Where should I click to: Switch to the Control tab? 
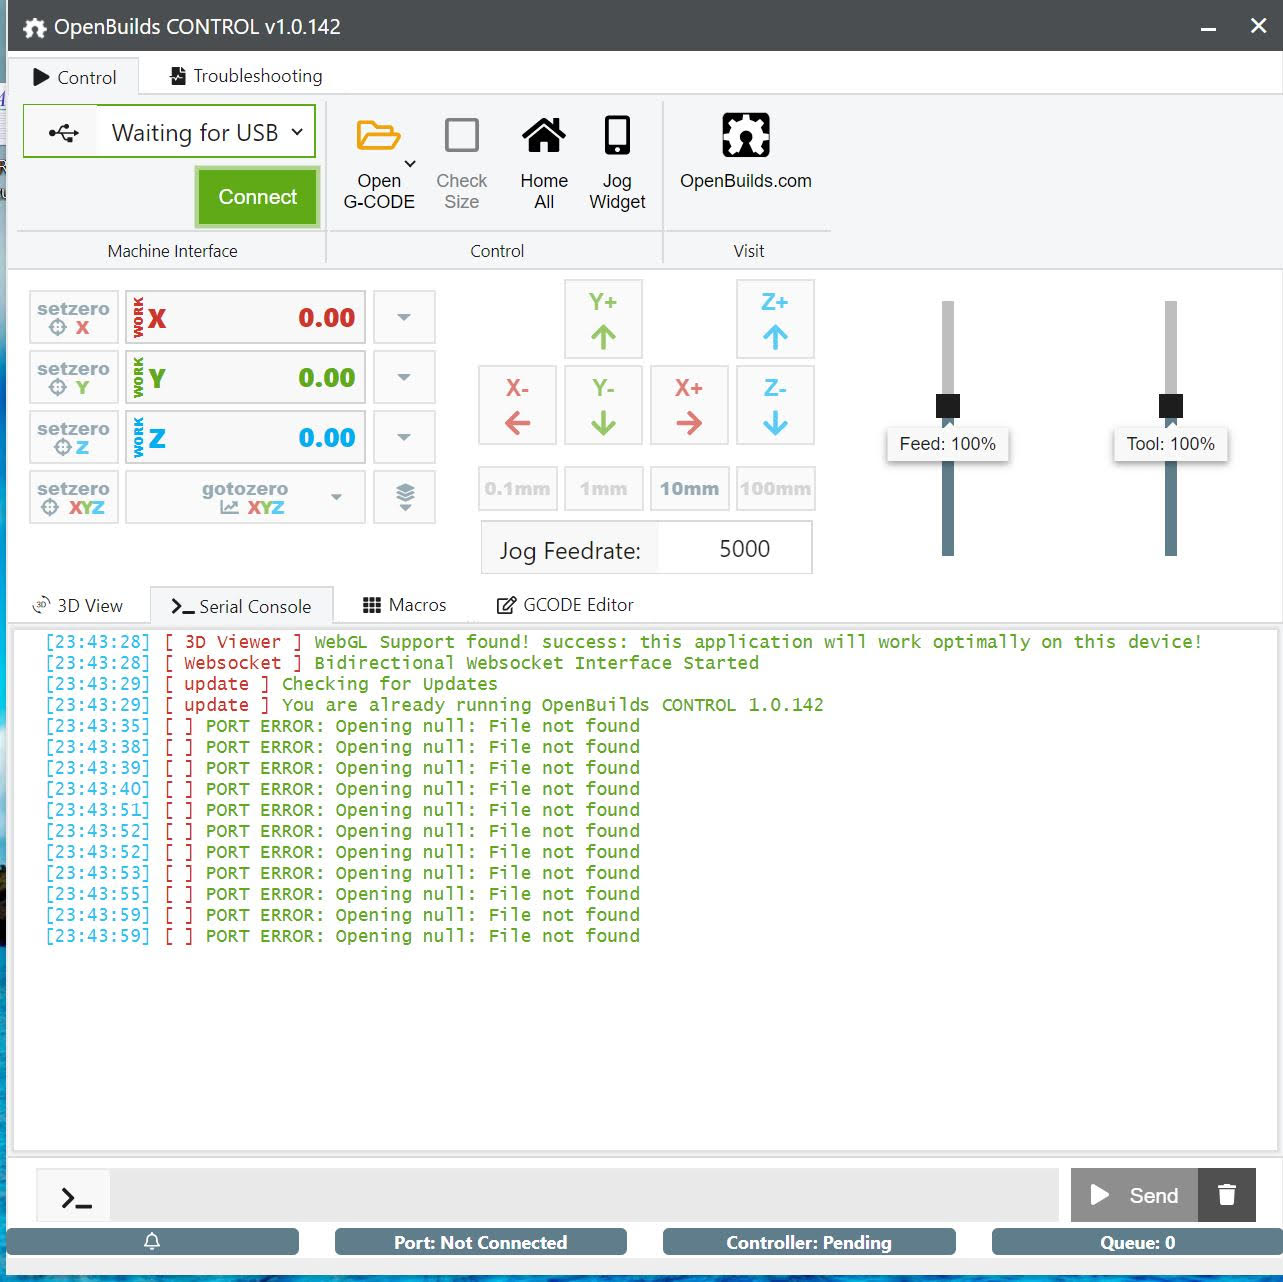pyautogui.click(x=74, y=77)
